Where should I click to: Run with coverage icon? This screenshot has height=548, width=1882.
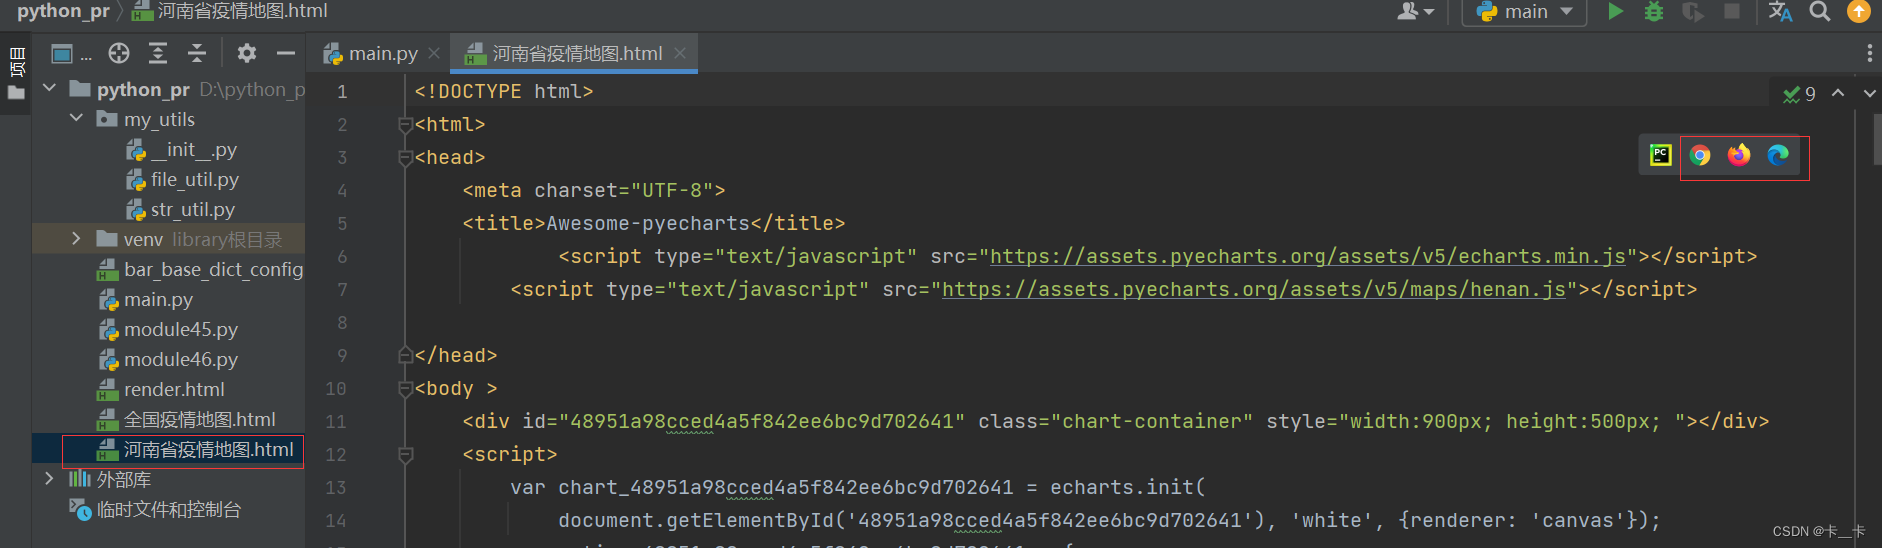click(1692, 11)
